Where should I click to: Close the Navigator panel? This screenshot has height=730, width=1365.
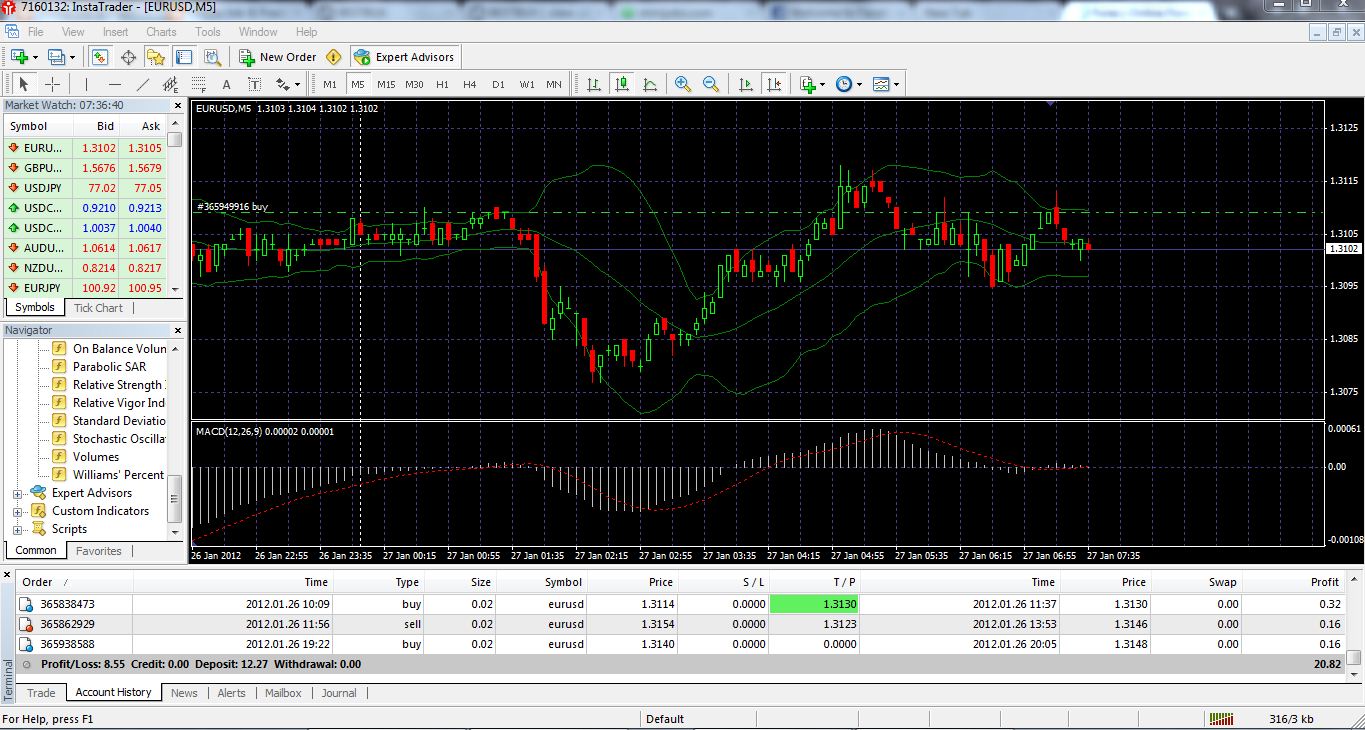[177, 330]
